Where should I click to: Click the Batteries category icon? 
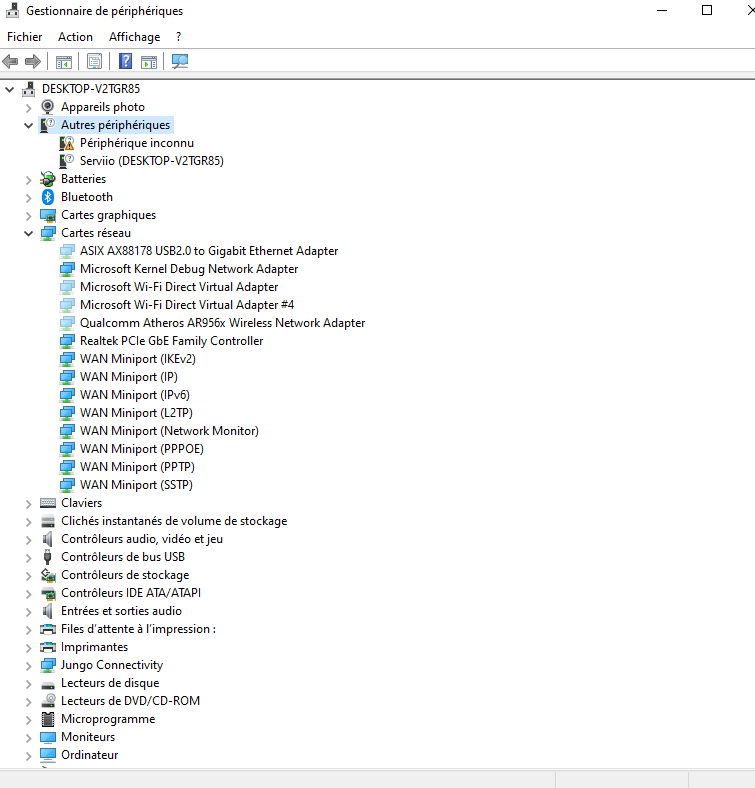48,179
